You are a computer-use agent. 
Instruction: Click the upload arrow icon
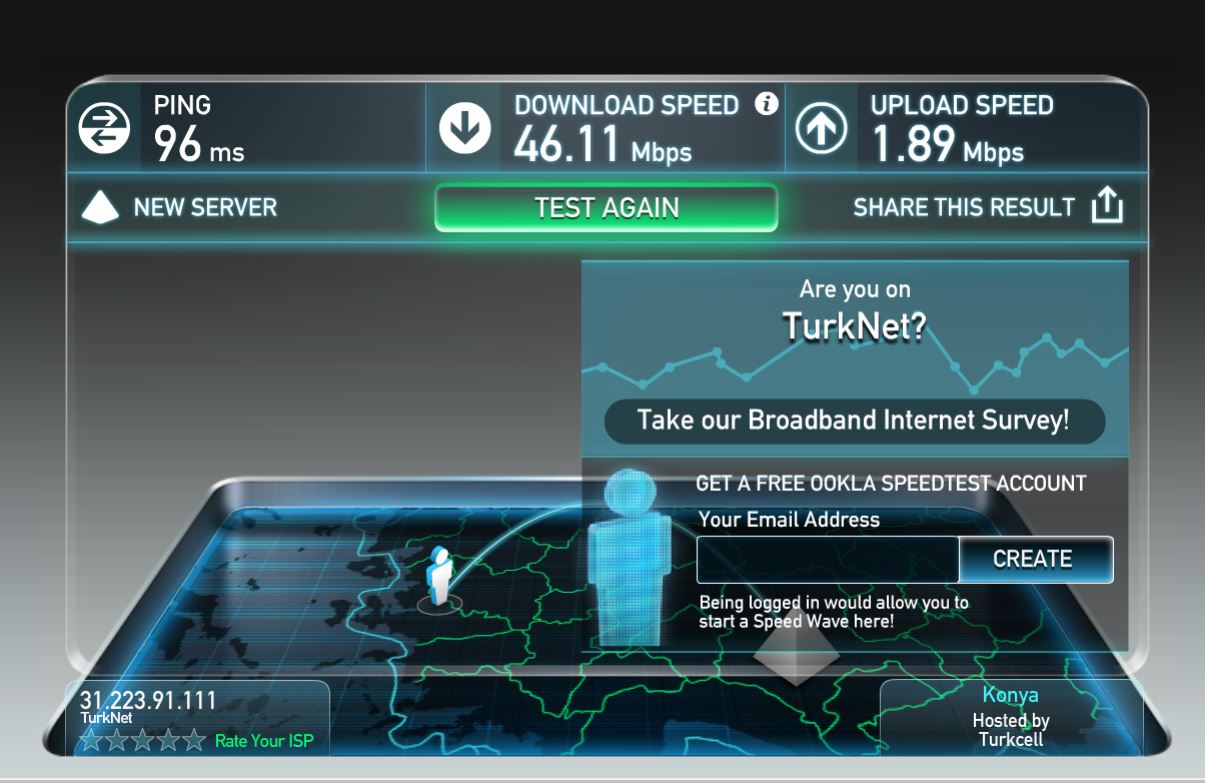tap(821, 128)
